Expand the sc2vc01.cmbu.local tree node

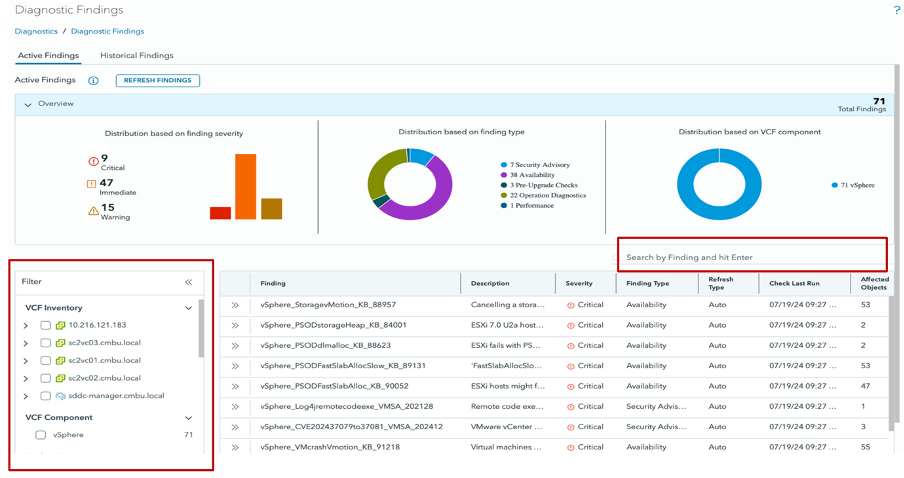26,361
